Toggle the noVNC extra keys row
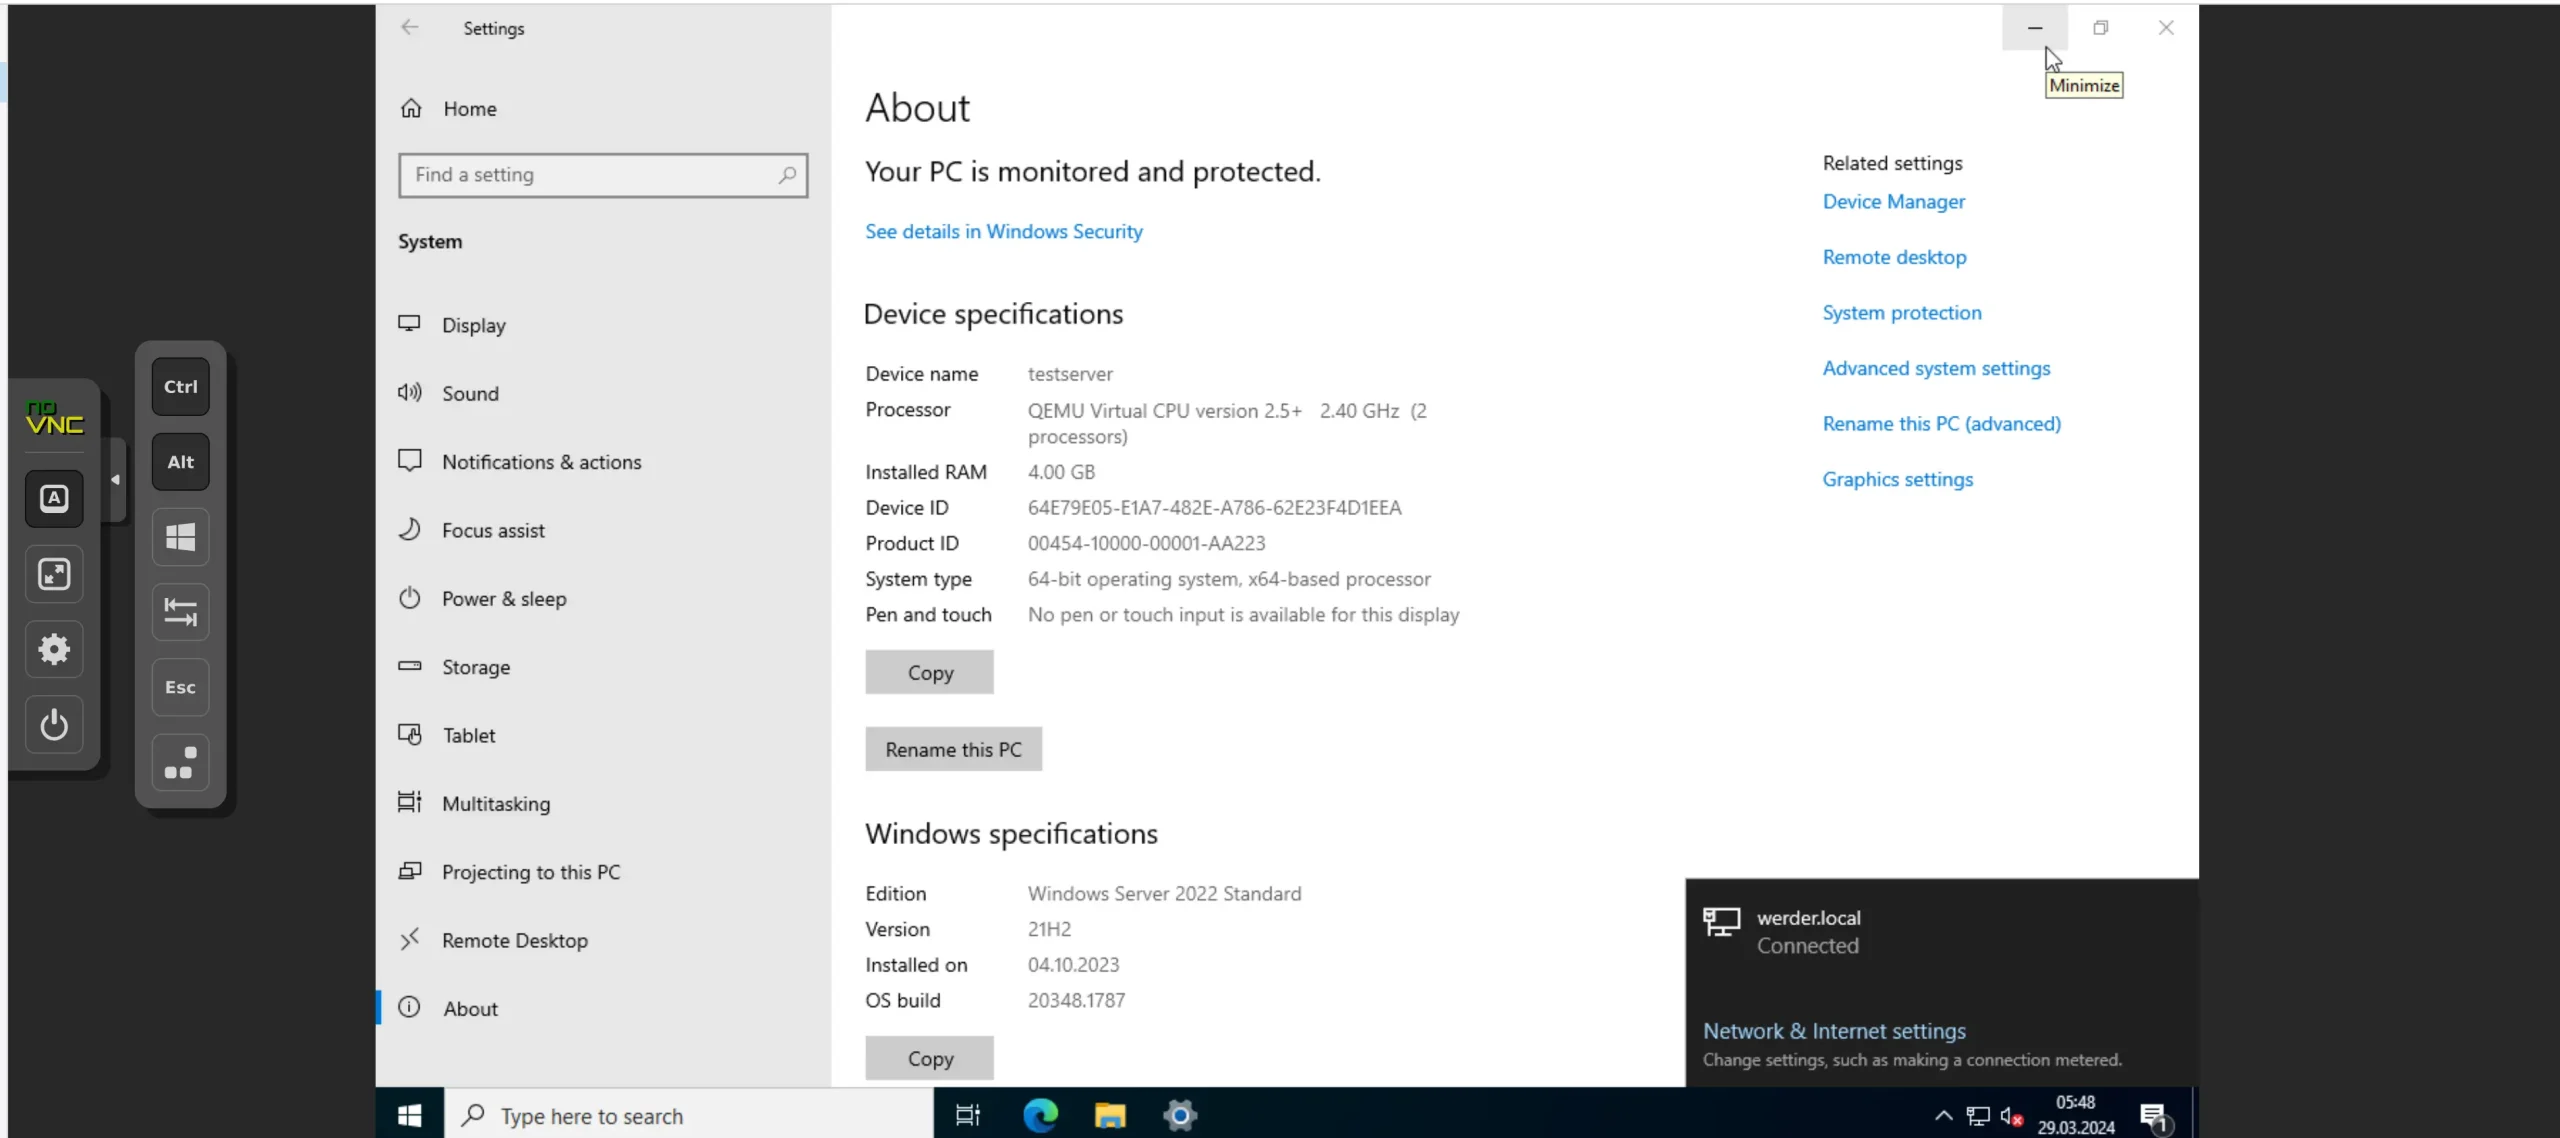Screen dimensions: 2560x1138 click(x=179, y=762)
